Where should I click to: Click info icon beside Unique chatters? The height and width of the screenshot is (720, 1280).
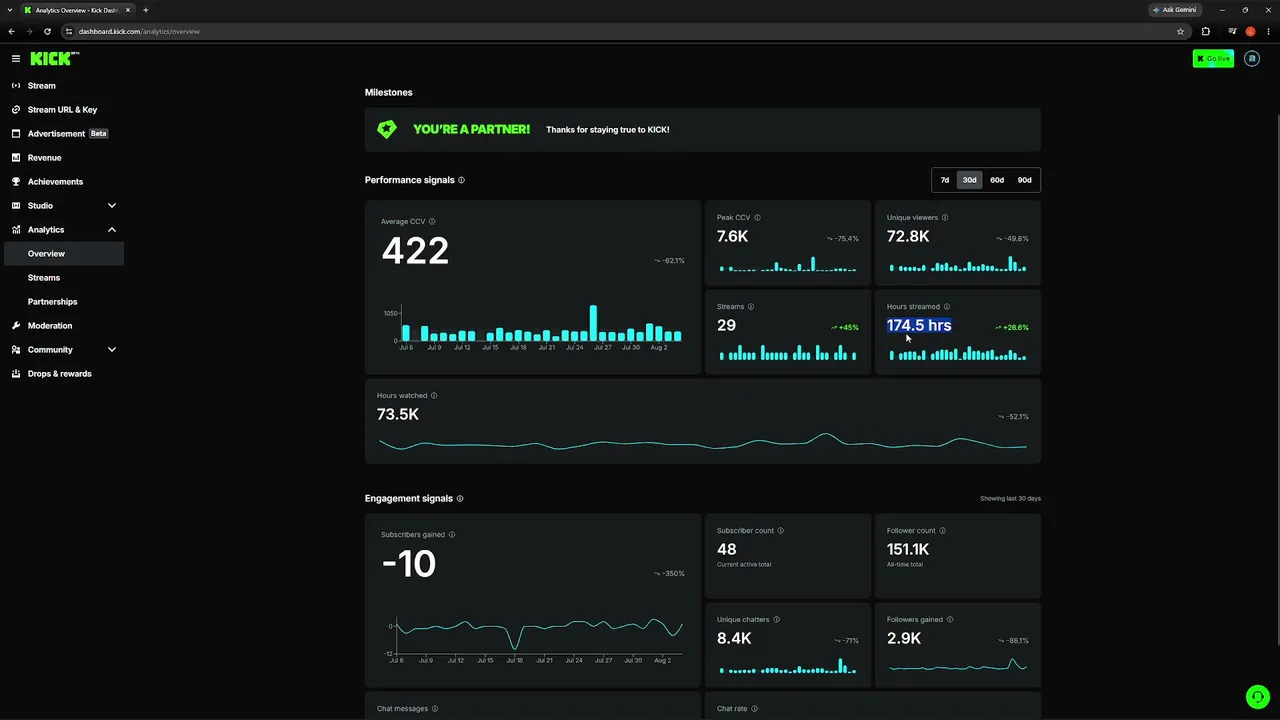777,620
